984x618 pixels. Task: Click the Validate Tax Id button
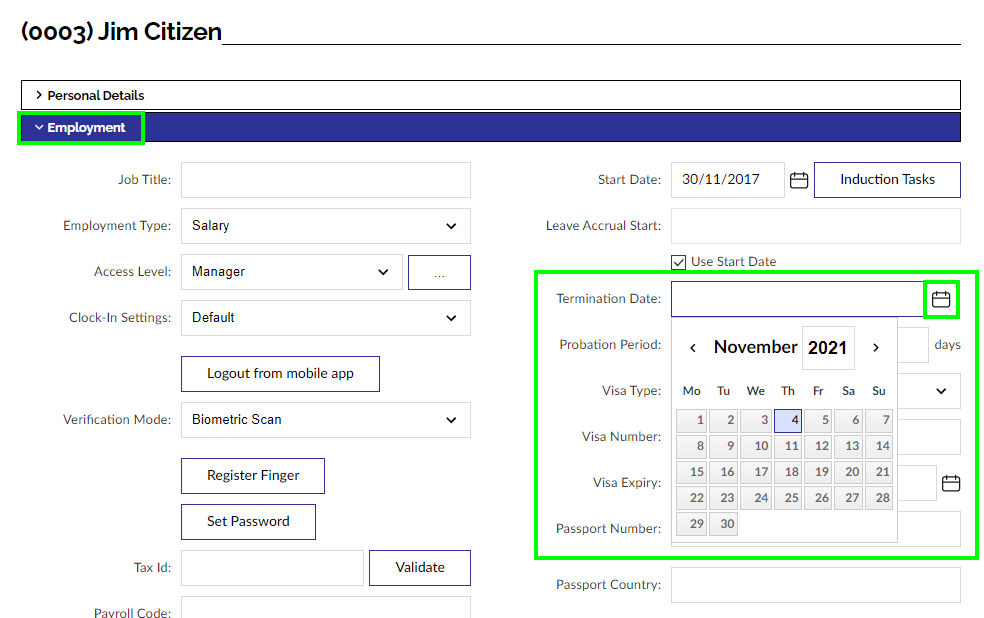419,568
